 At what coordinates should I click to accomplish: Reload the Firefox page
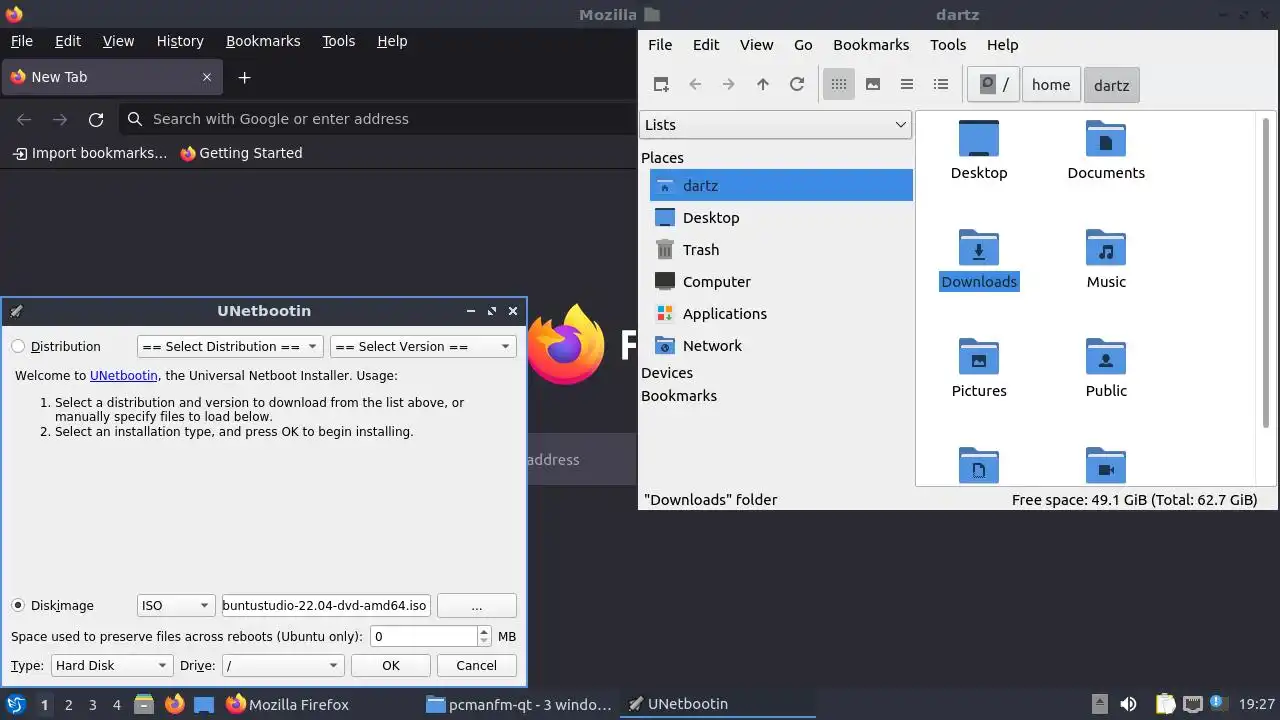pyautogui.click(x=96, y=119)
